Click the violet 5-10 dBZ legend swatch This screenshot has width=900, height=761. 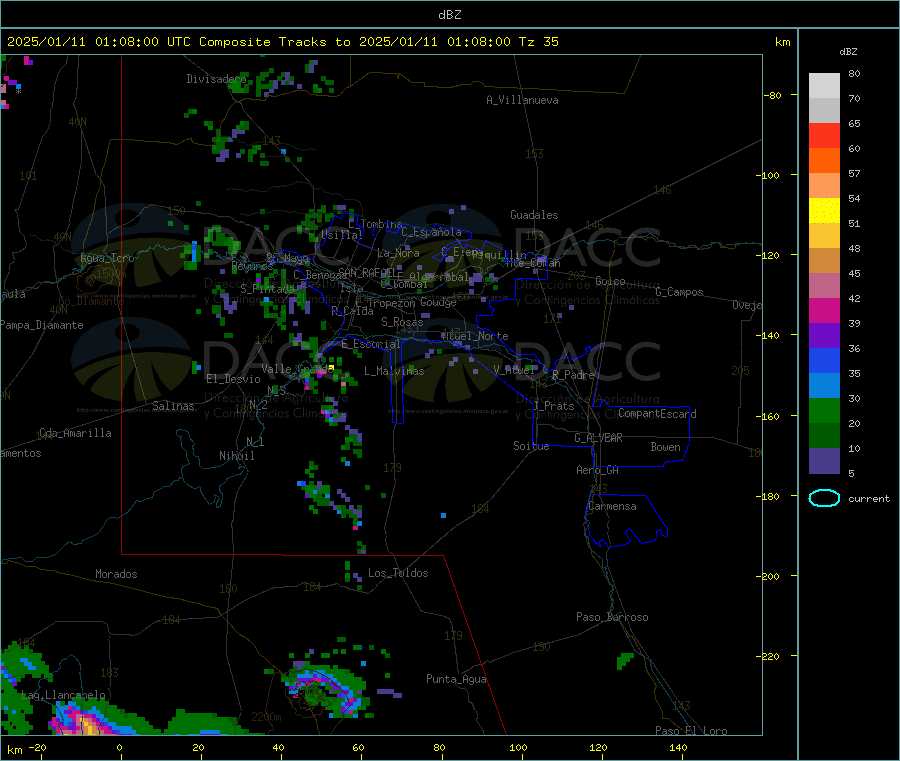click(824, 460)
